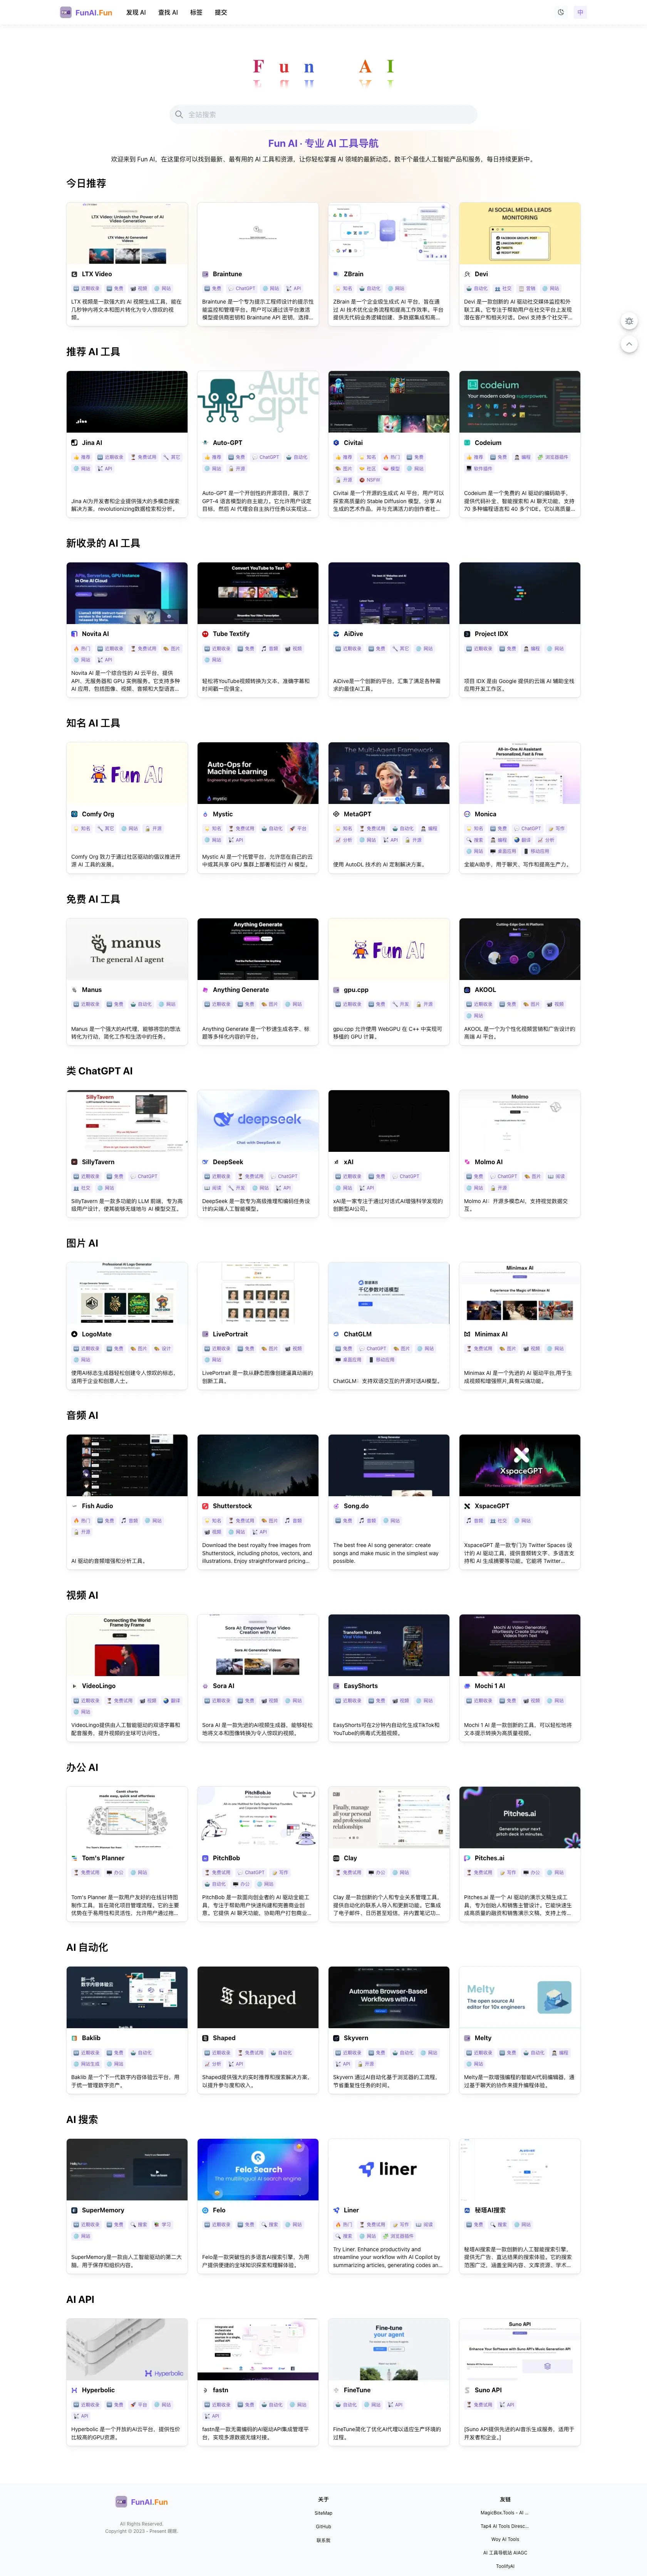The image size is (647, 2576).
Task: Click the Monica favicon icon
Action: (x=467, y=814)
